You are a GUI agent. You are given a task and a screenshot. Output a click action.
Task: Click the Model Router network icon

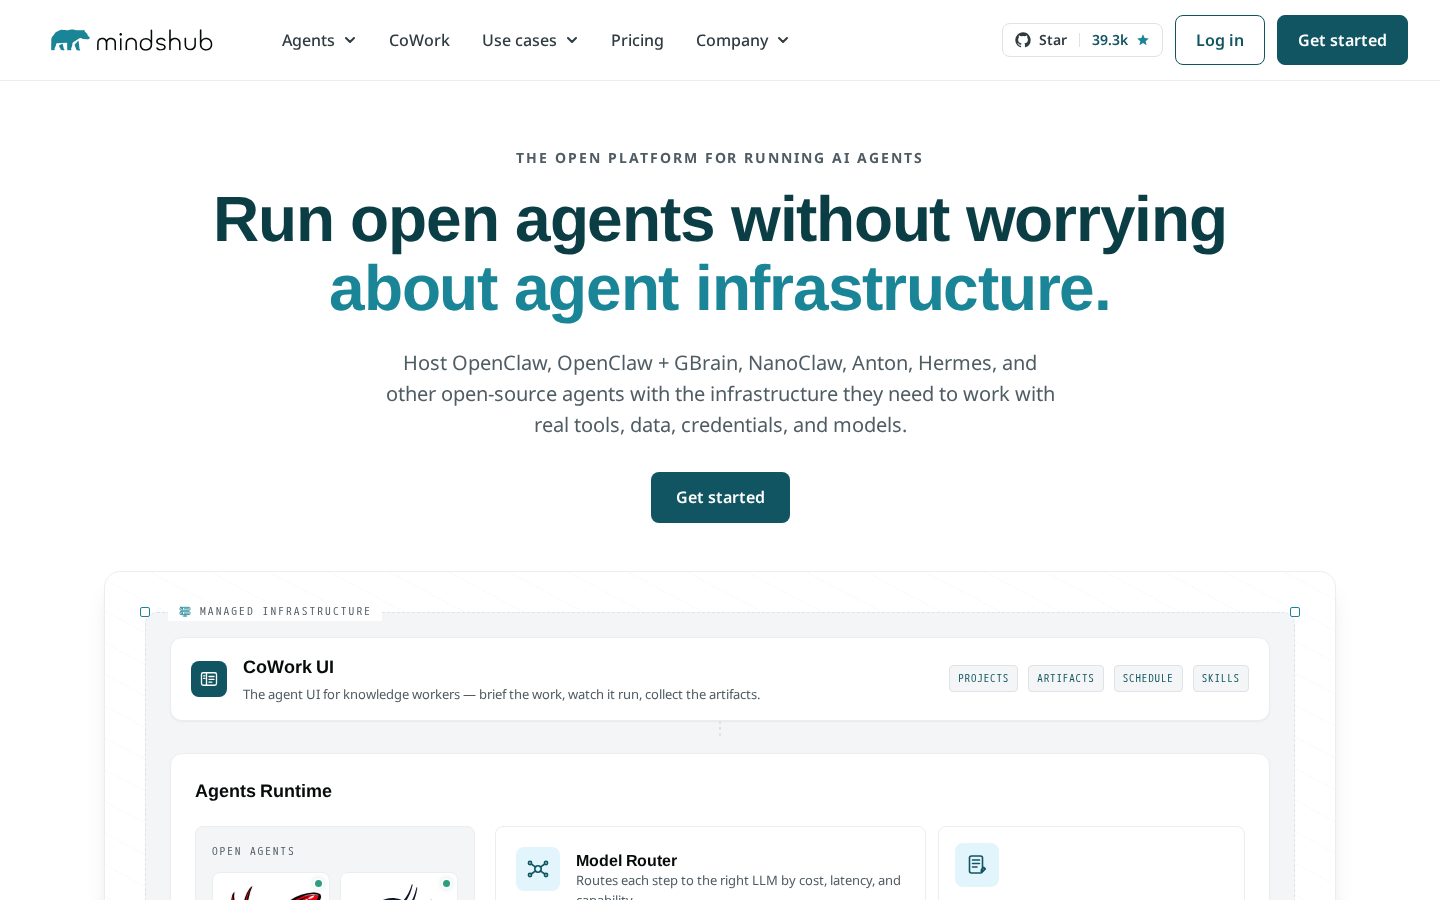pos(538,869)
